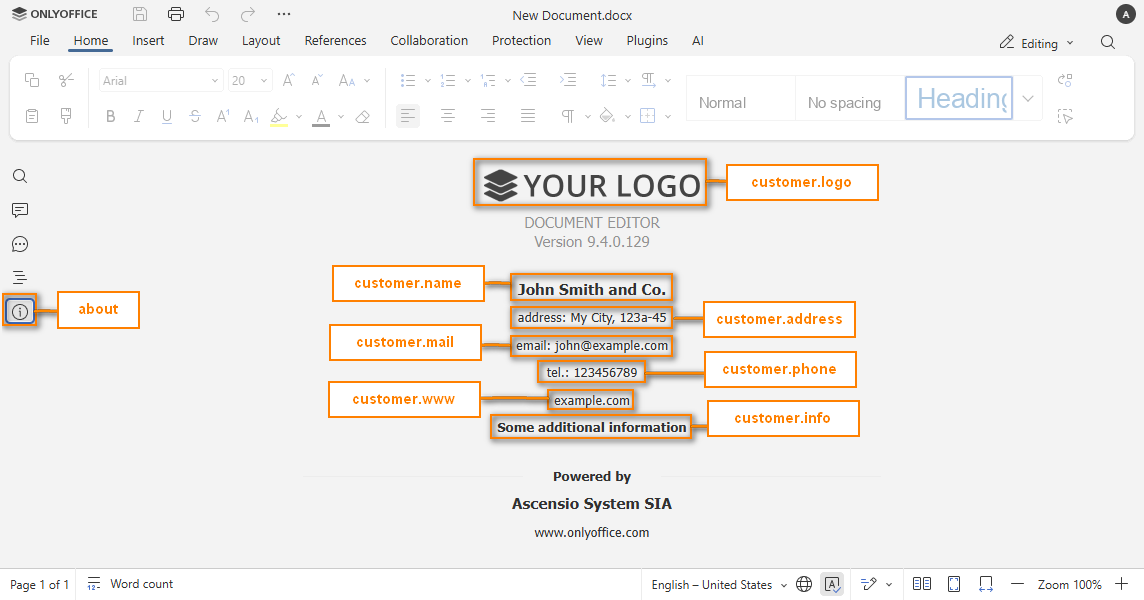The width and height of the screenshot is (1144, 600).
Task: Align text to the right
Action: (x=488, y=116)
